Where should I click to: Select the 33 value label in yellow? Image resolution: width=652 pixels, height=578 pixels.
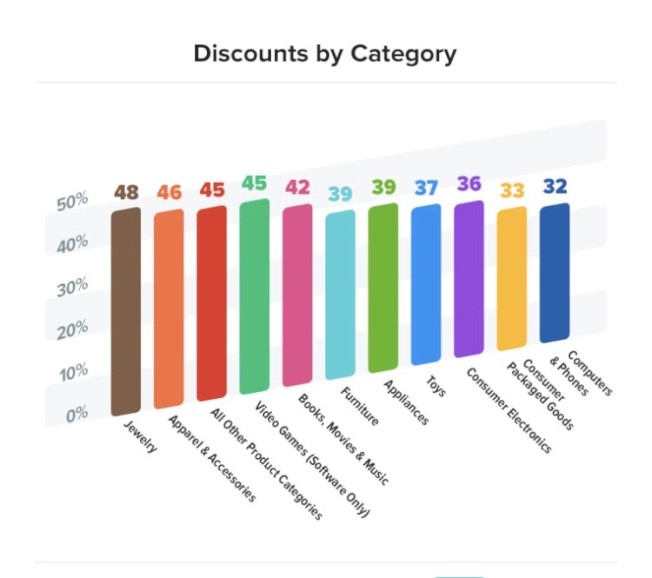tap(512, 190)
